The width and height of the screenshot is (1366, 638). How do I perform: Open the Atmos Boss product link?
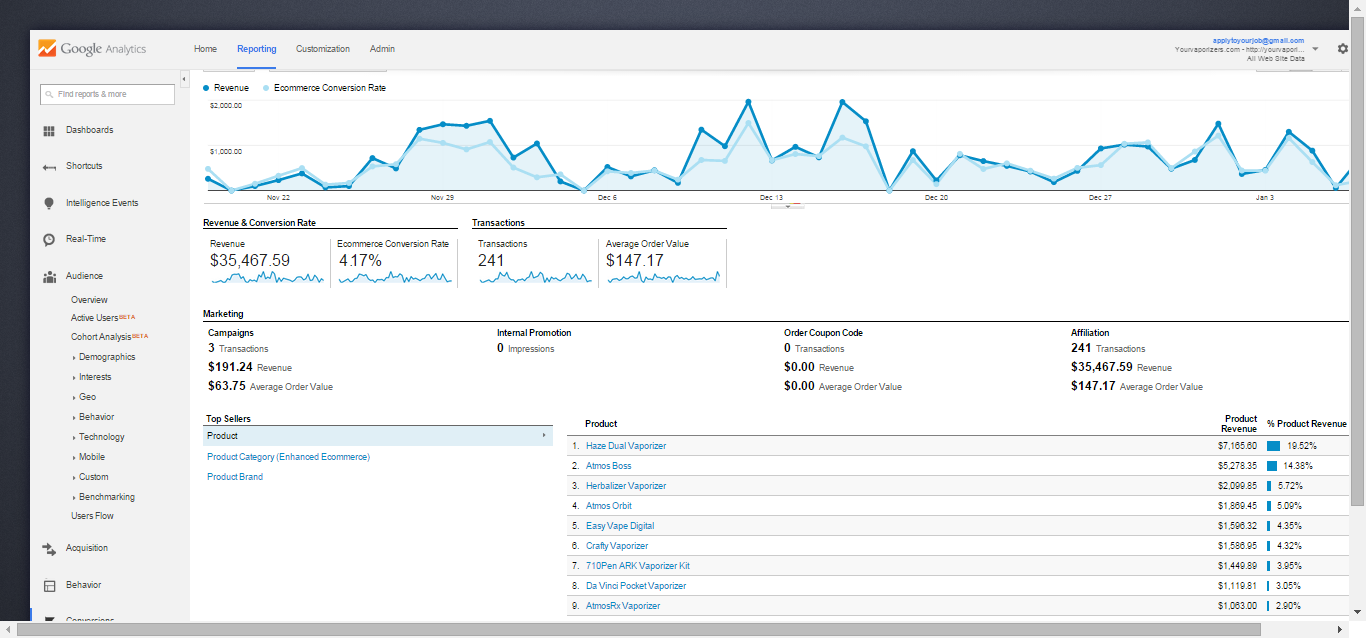click(608, 466)
